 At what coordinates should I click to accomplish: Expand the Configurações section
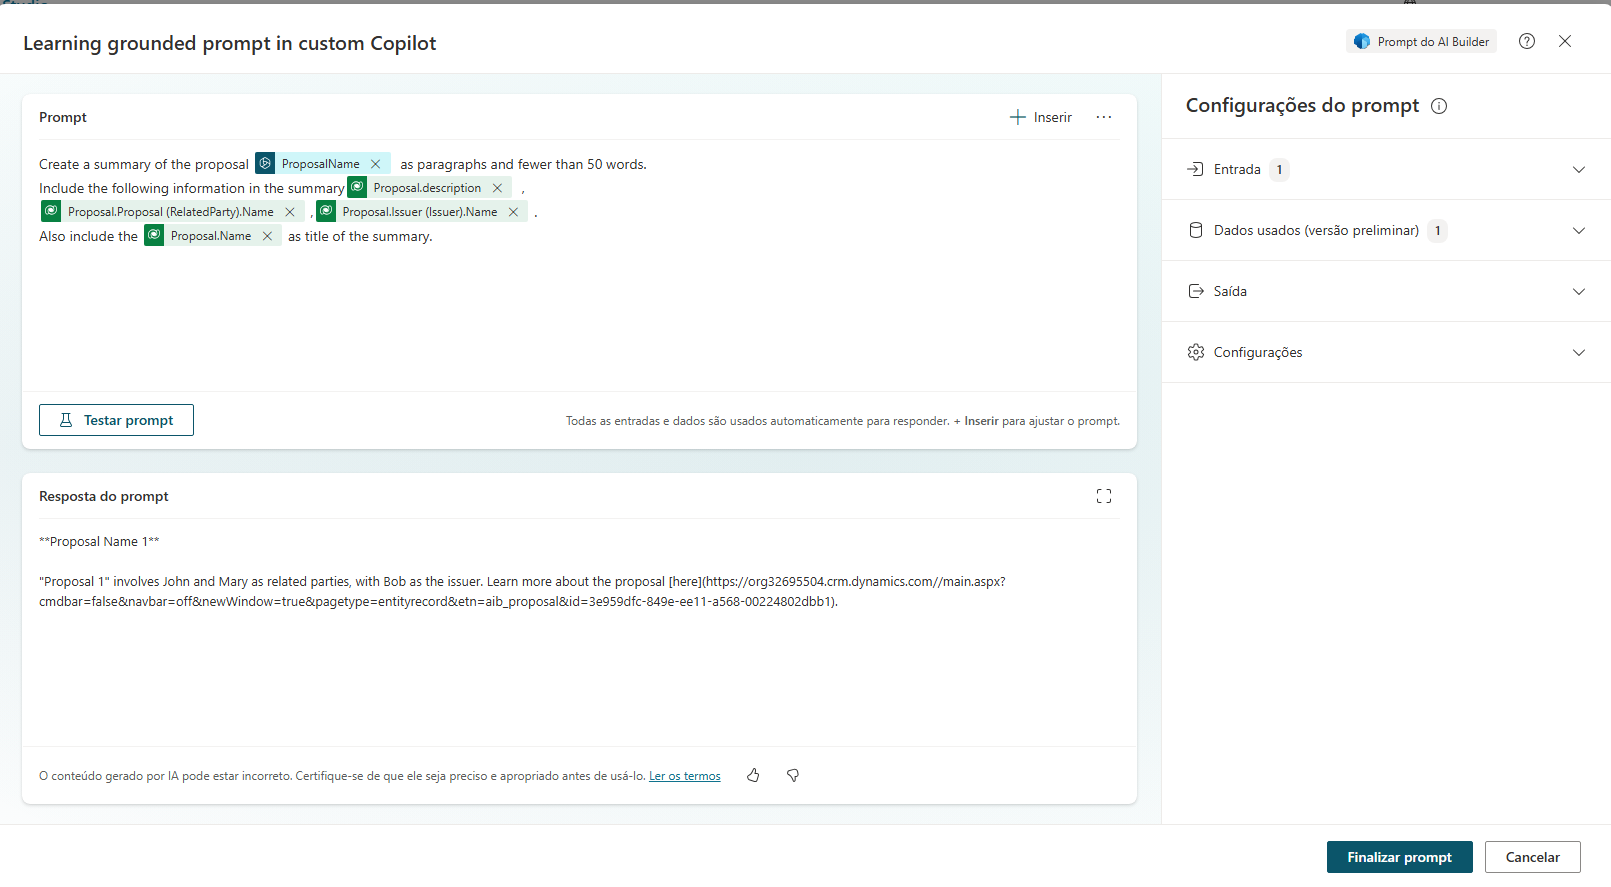pyautogui.click(x=1386, y=352)
